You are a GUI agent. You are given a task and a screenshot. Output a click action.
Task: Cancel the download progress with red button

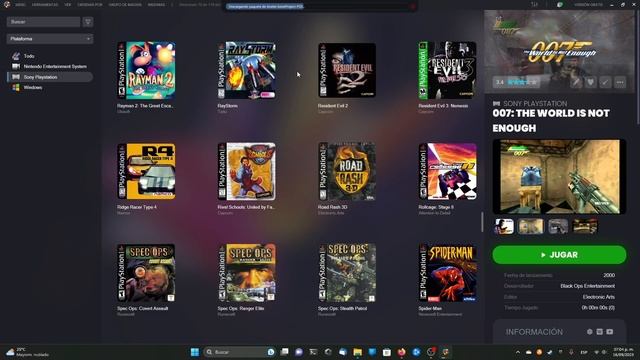(x=413, y=7)
